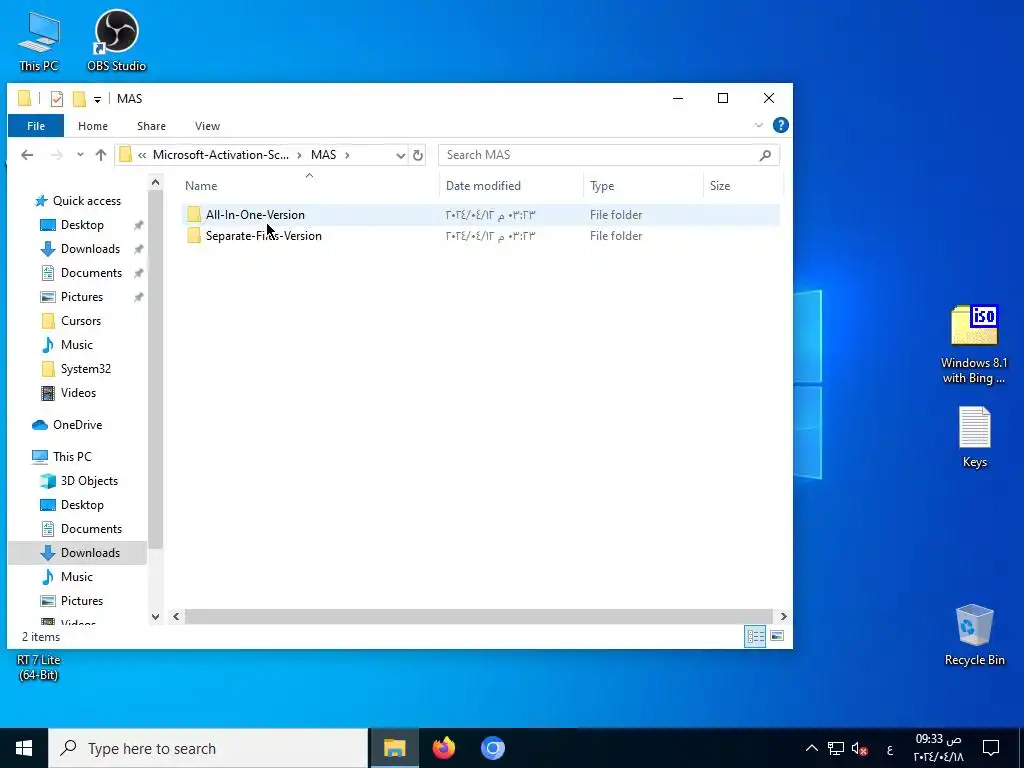Open the Recycle Bin icon
Screen dimensions: 1024x768
(974, 635)
